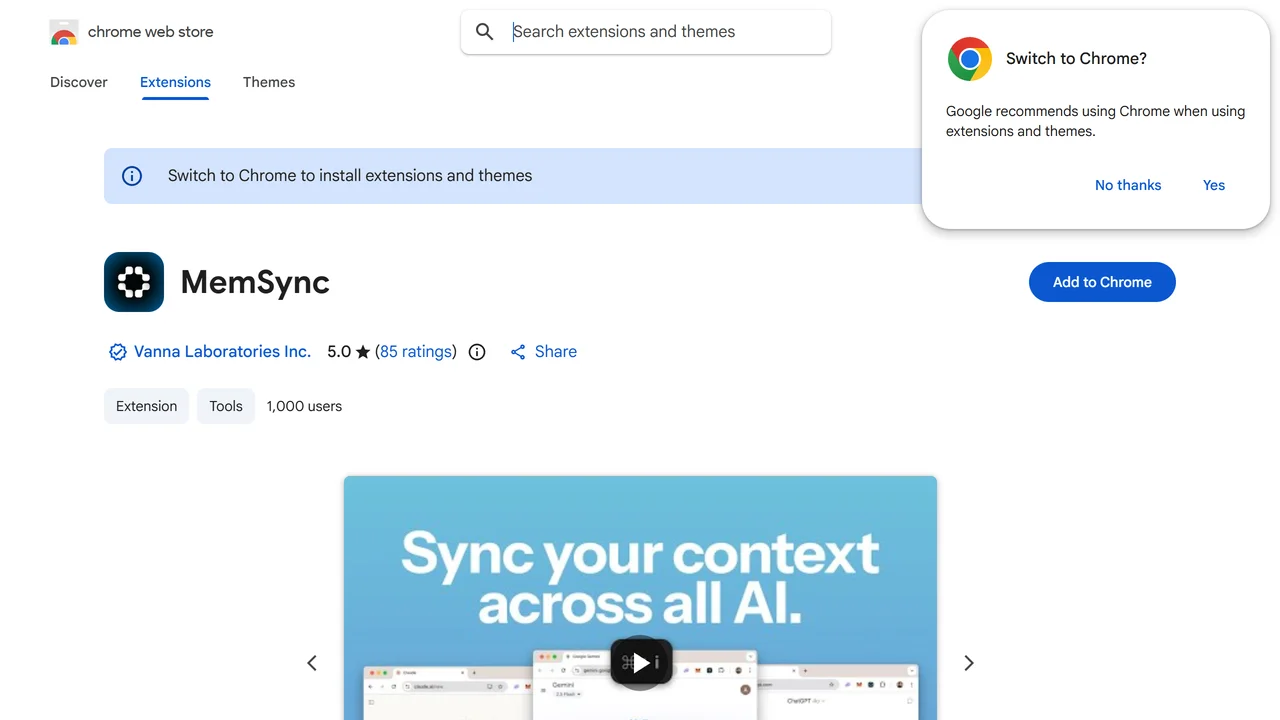This screenshot has height=720, width=1280.
Task: Dismiss popup with No thanks
Action: [x=1128, y=185]
